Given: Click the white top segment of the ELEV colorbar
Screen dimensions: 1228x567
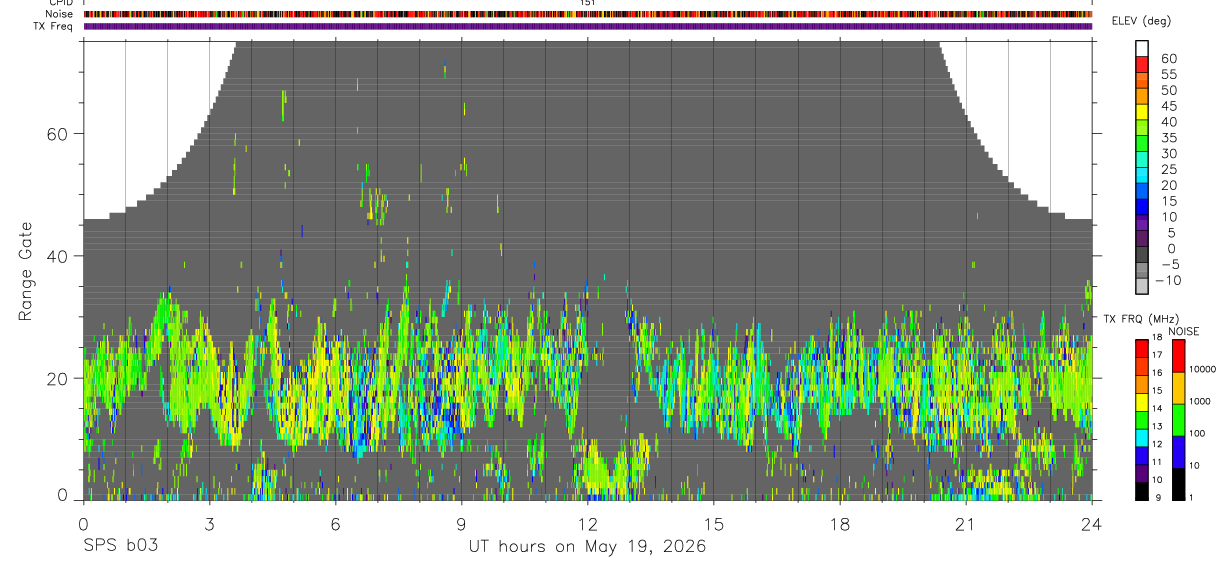Looking at the screenshot, I should (1143, 48).
